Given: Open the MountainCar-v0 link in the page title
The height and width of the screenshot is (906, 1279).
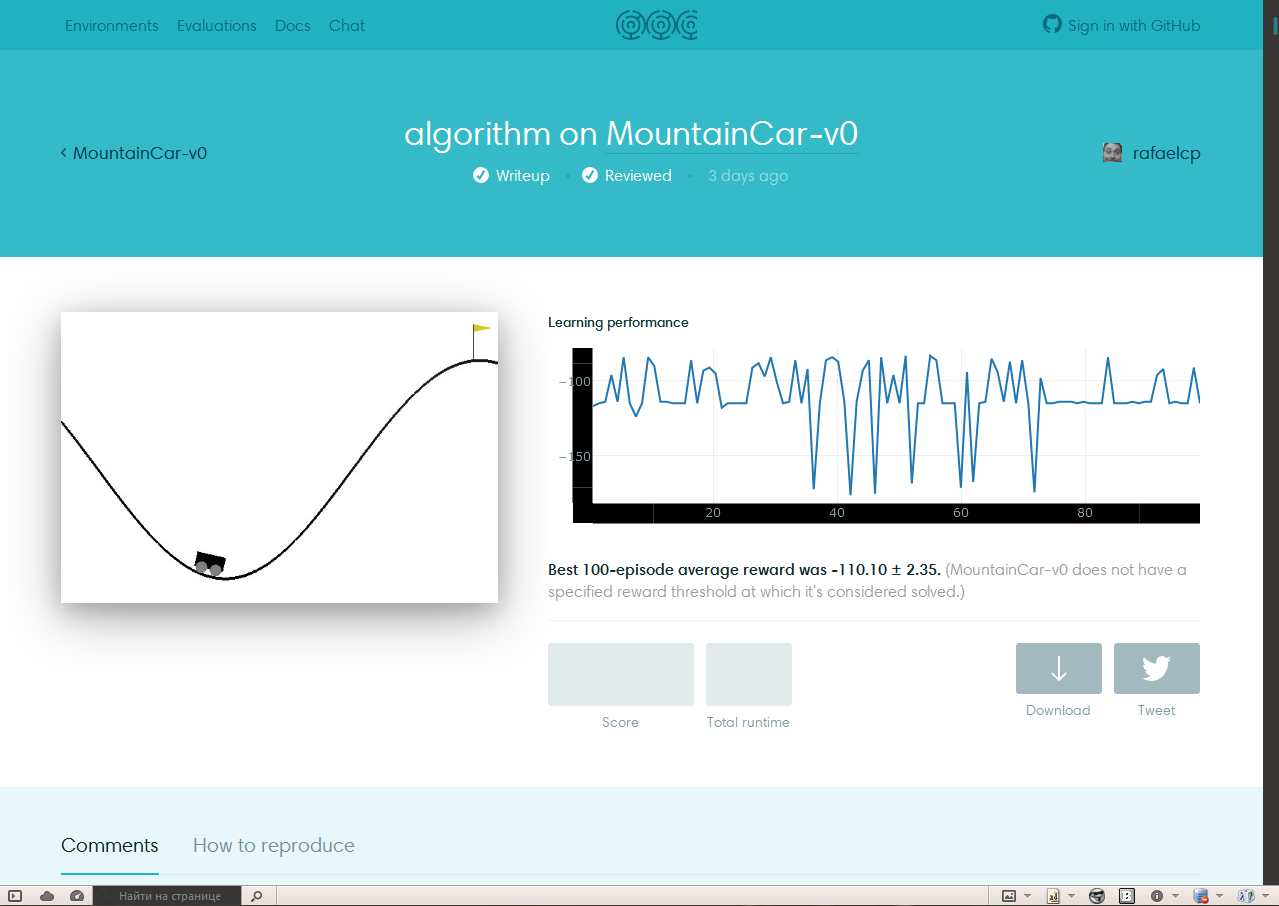Looking at the screenshot, I should 732,134.
